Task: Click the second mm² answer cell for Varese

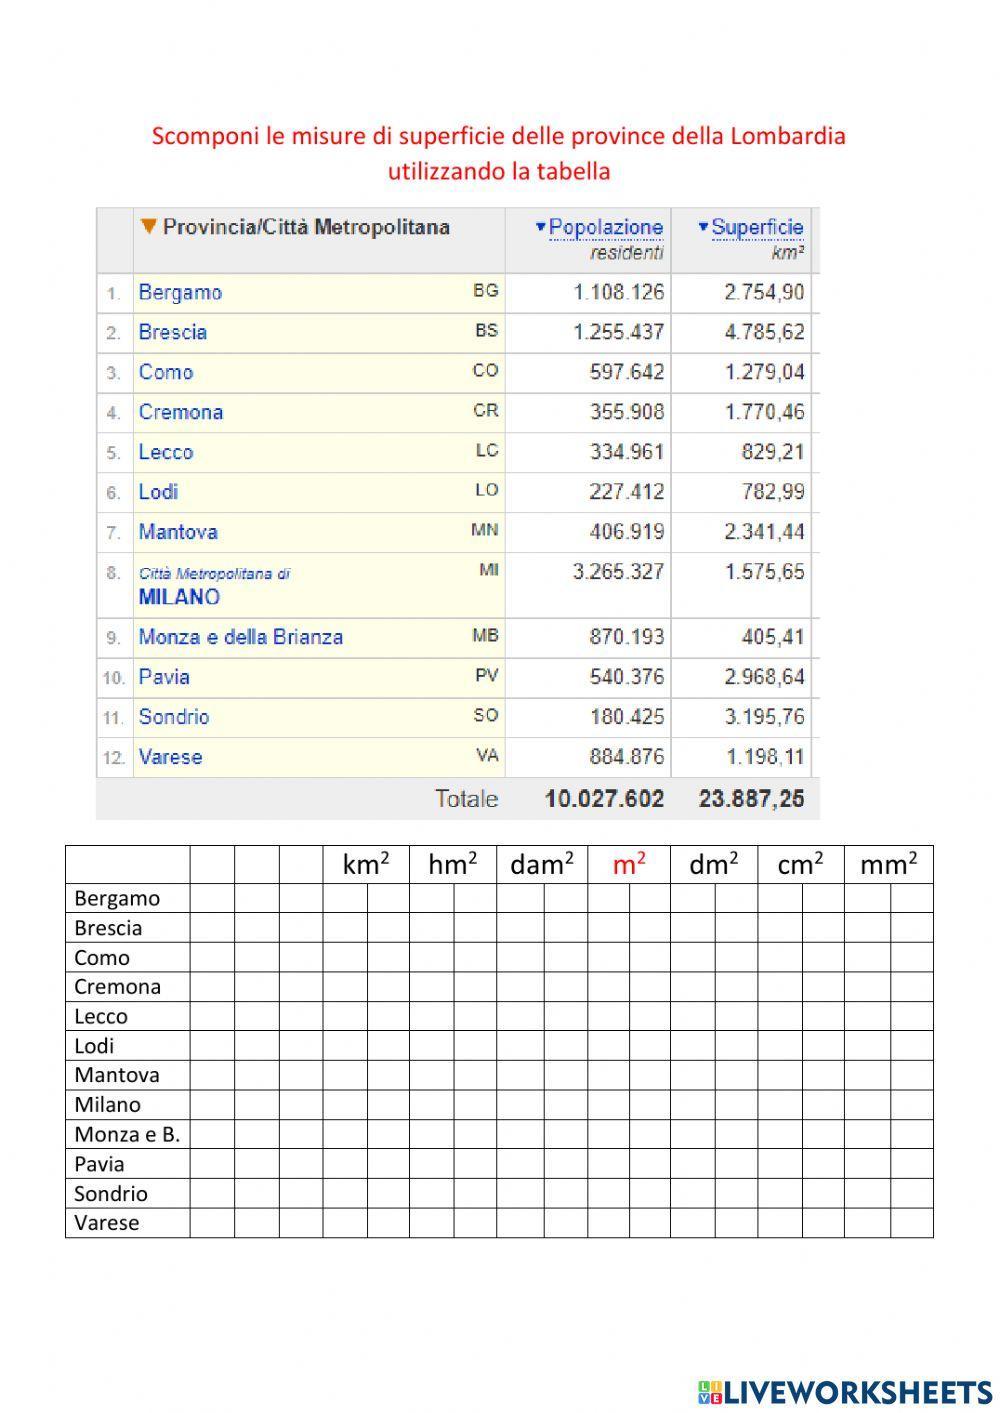Action: point(912,1223)
